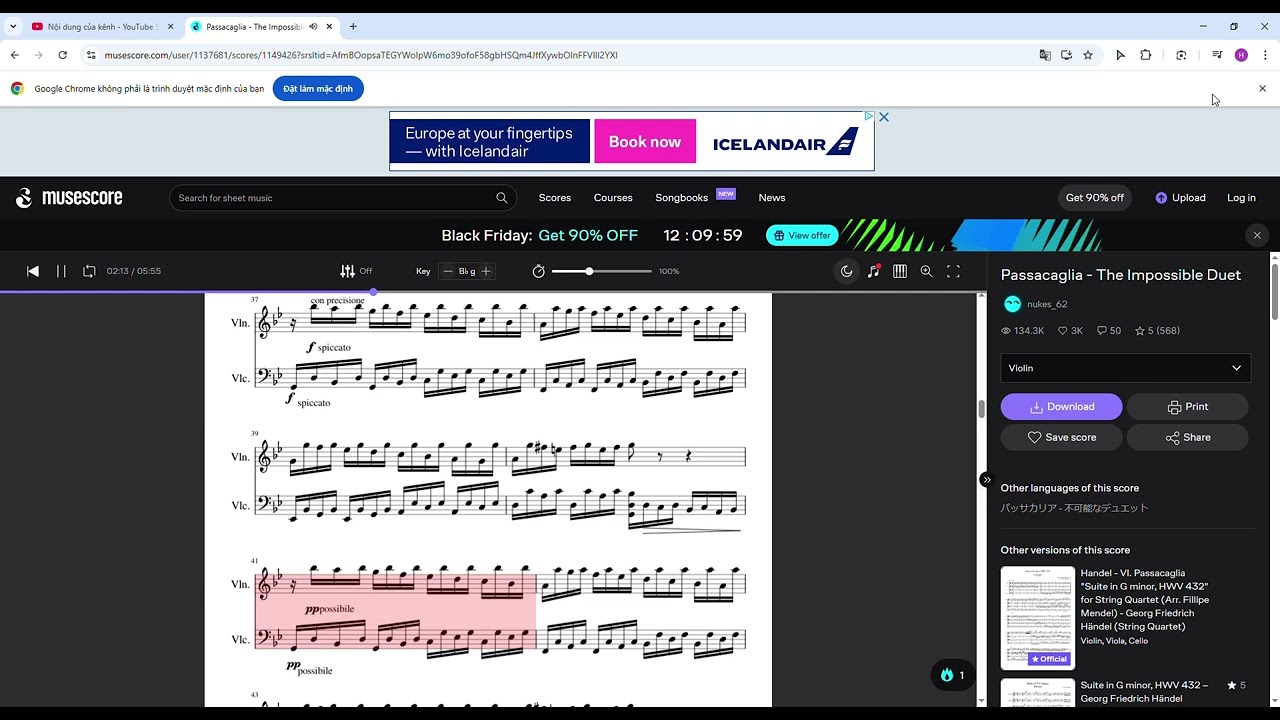Toggle loop playback in the score player
Screen dimensions: 1280x720
coord(89,271)
